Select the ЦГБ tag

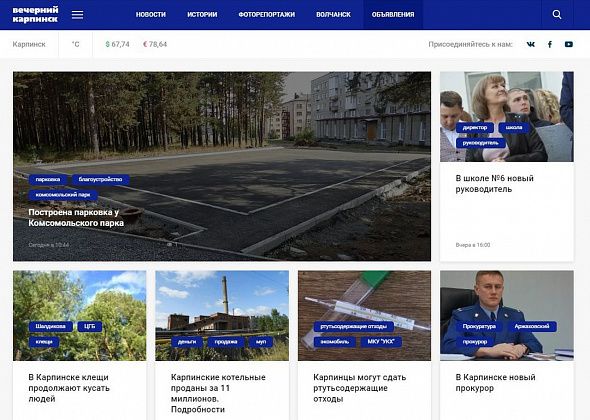(90, 326)
